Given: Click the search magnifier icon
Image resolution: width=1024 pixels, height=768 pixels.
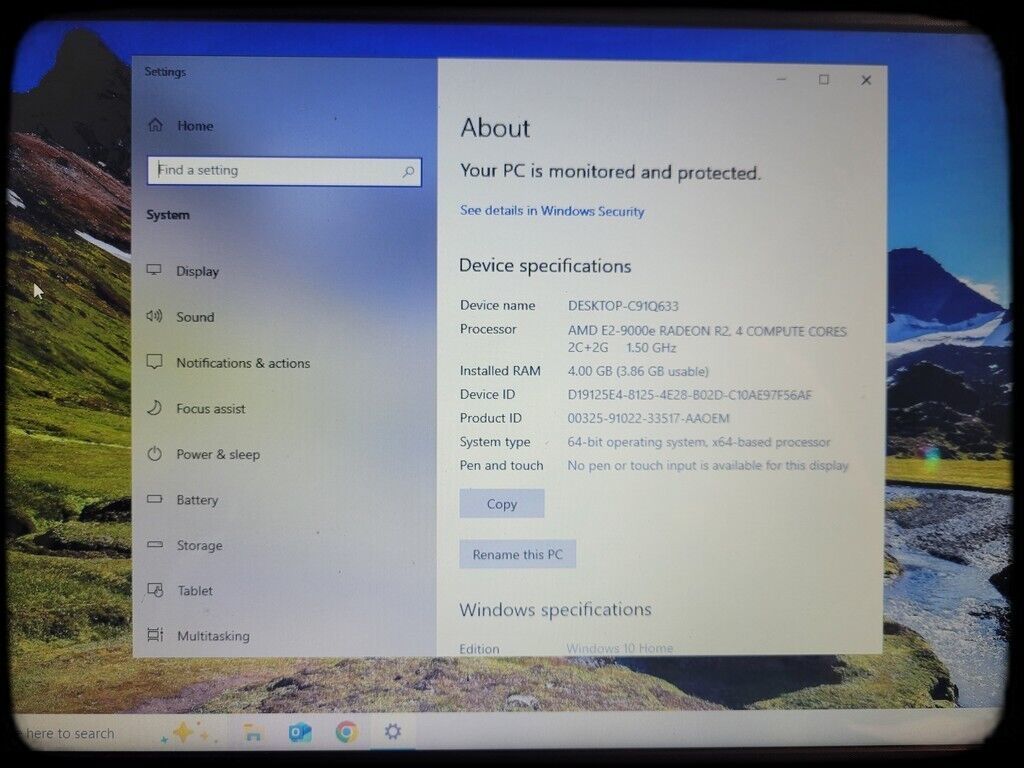Looking at the screenshot, I should (x=408, y=172).
